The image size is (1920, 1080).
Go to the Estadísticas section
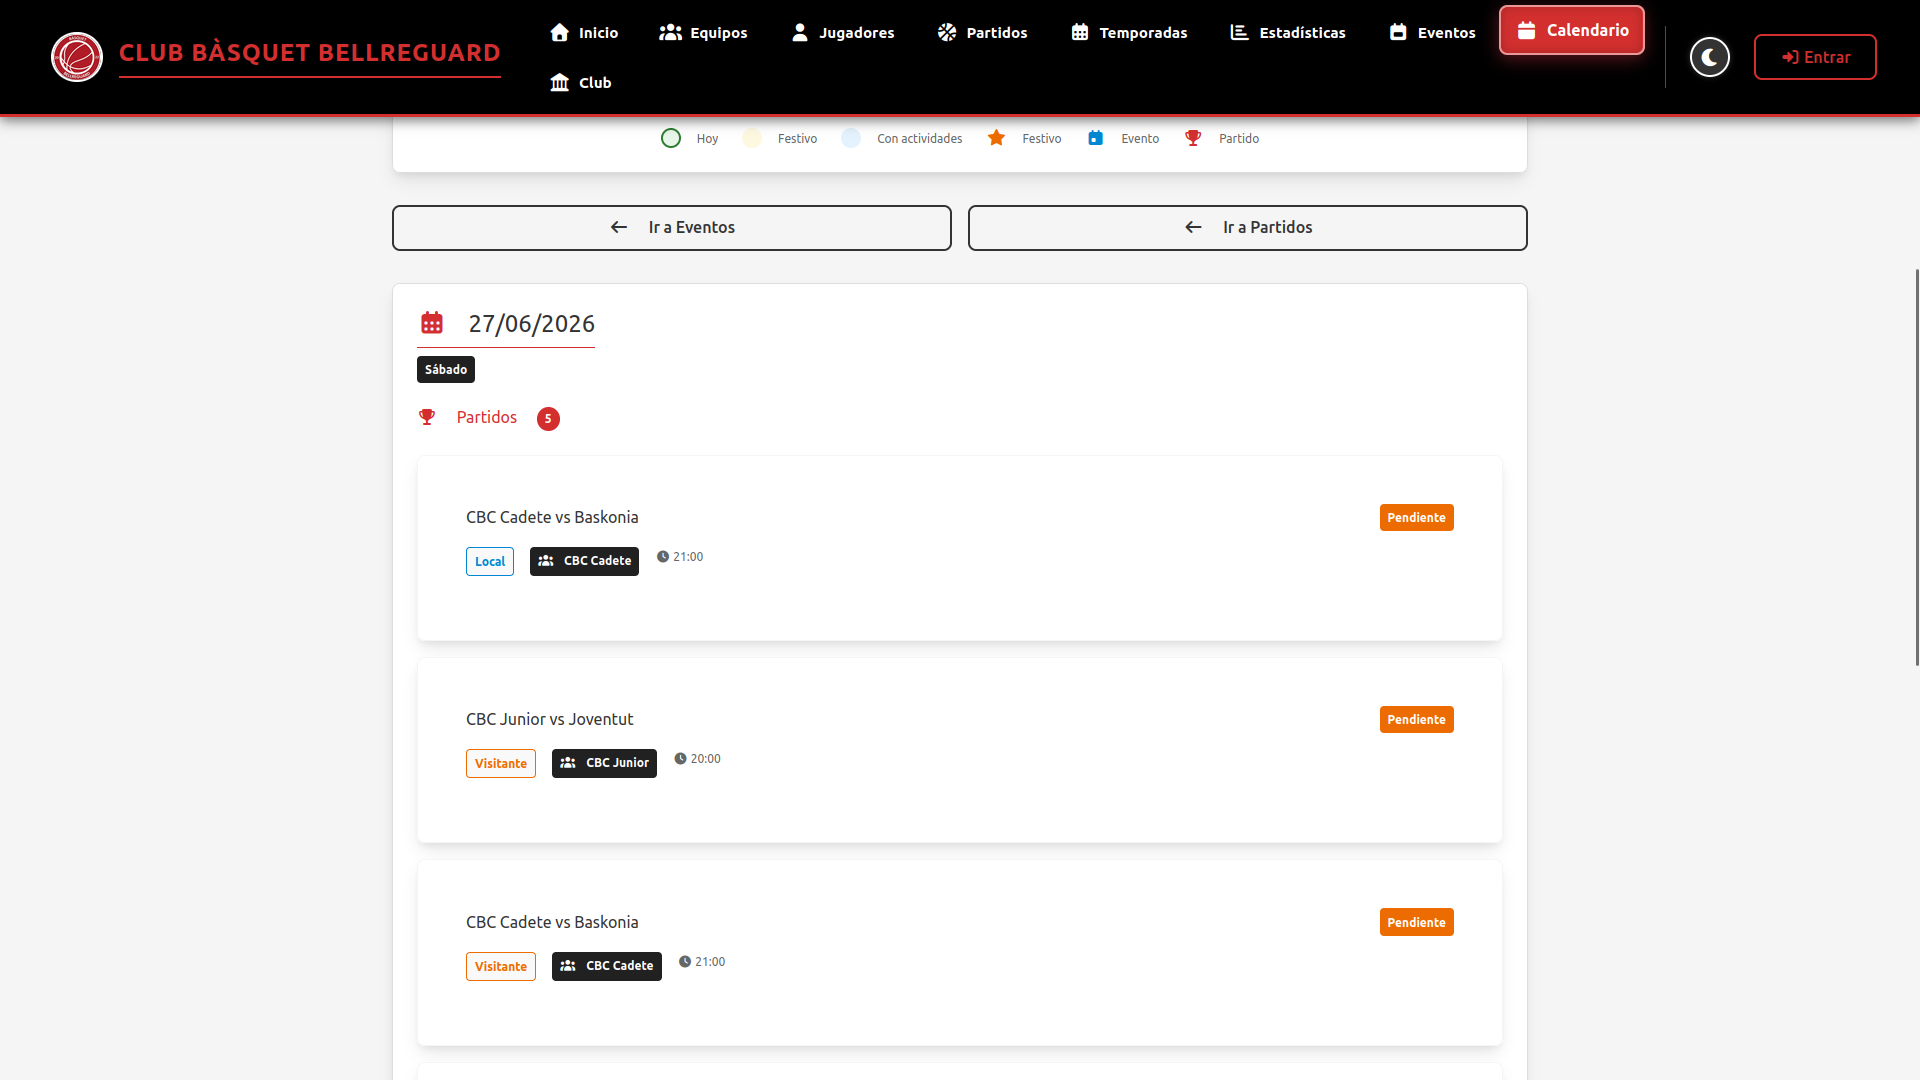pyautogui.click(x=1288, y=32)
